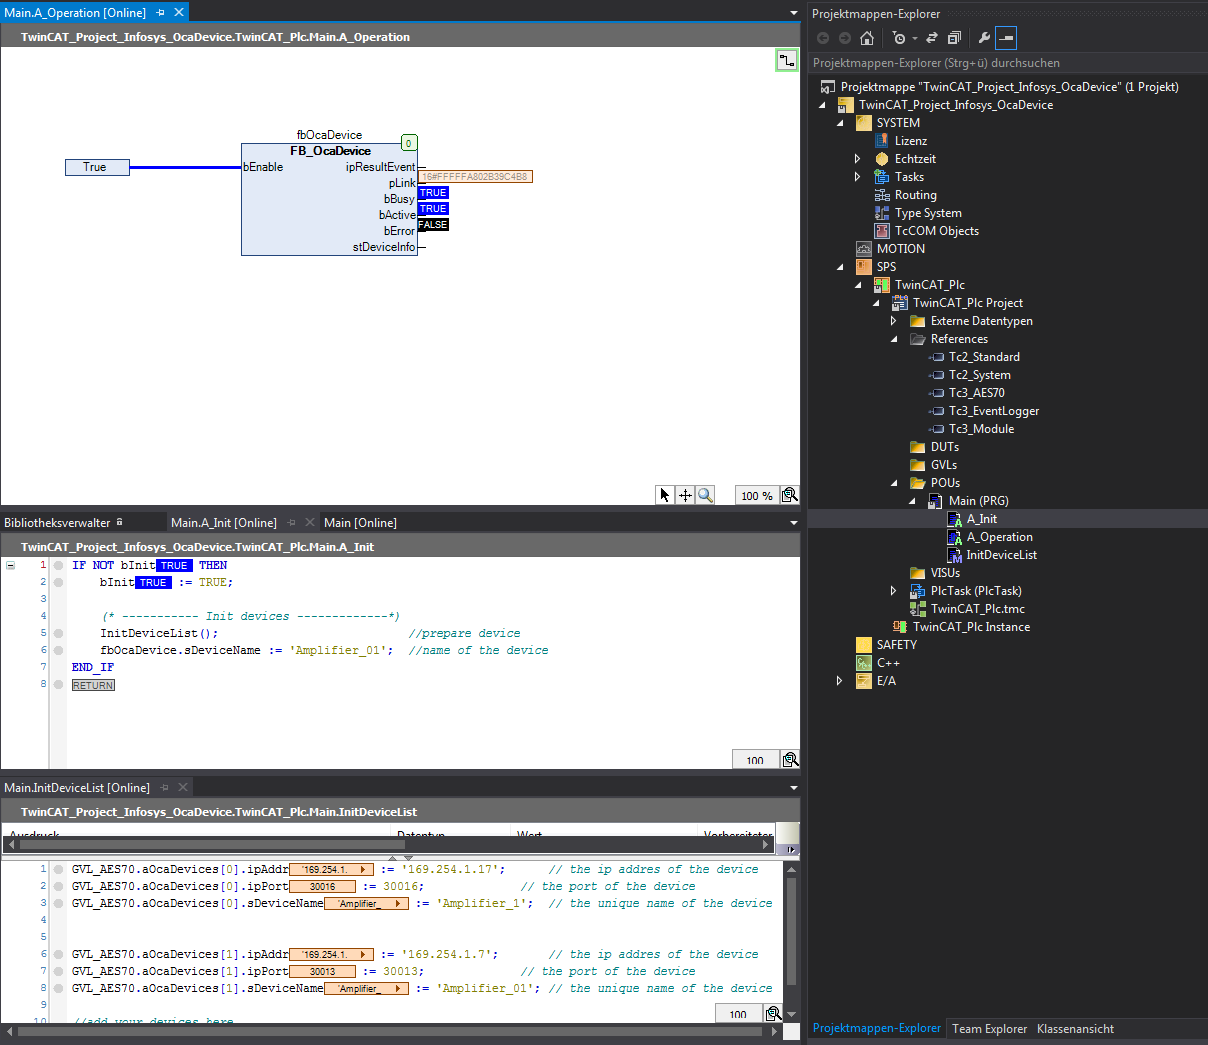Image resolution: width=1208 pixels, height=1045 pixels.
Task: Click the RETURN statement in A_Init
Action: click(x=93, y=685)
